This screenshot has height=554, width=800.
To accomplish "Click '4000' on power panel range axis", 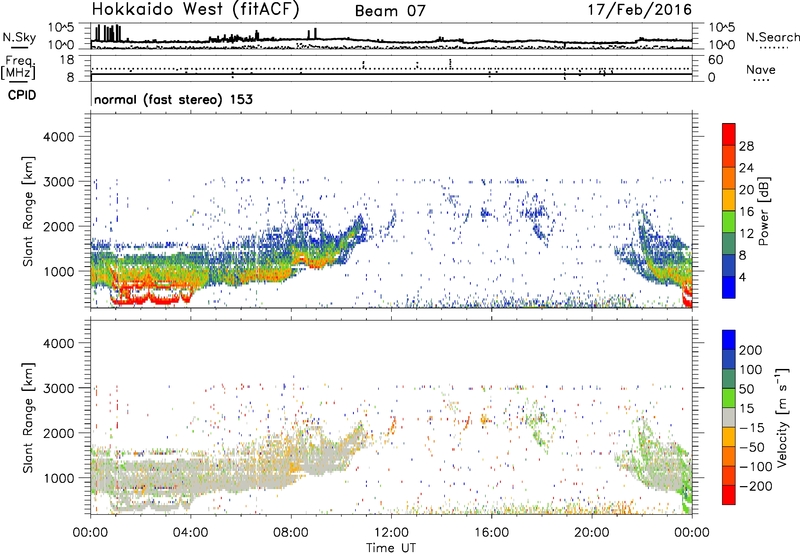I will point(58,137).
